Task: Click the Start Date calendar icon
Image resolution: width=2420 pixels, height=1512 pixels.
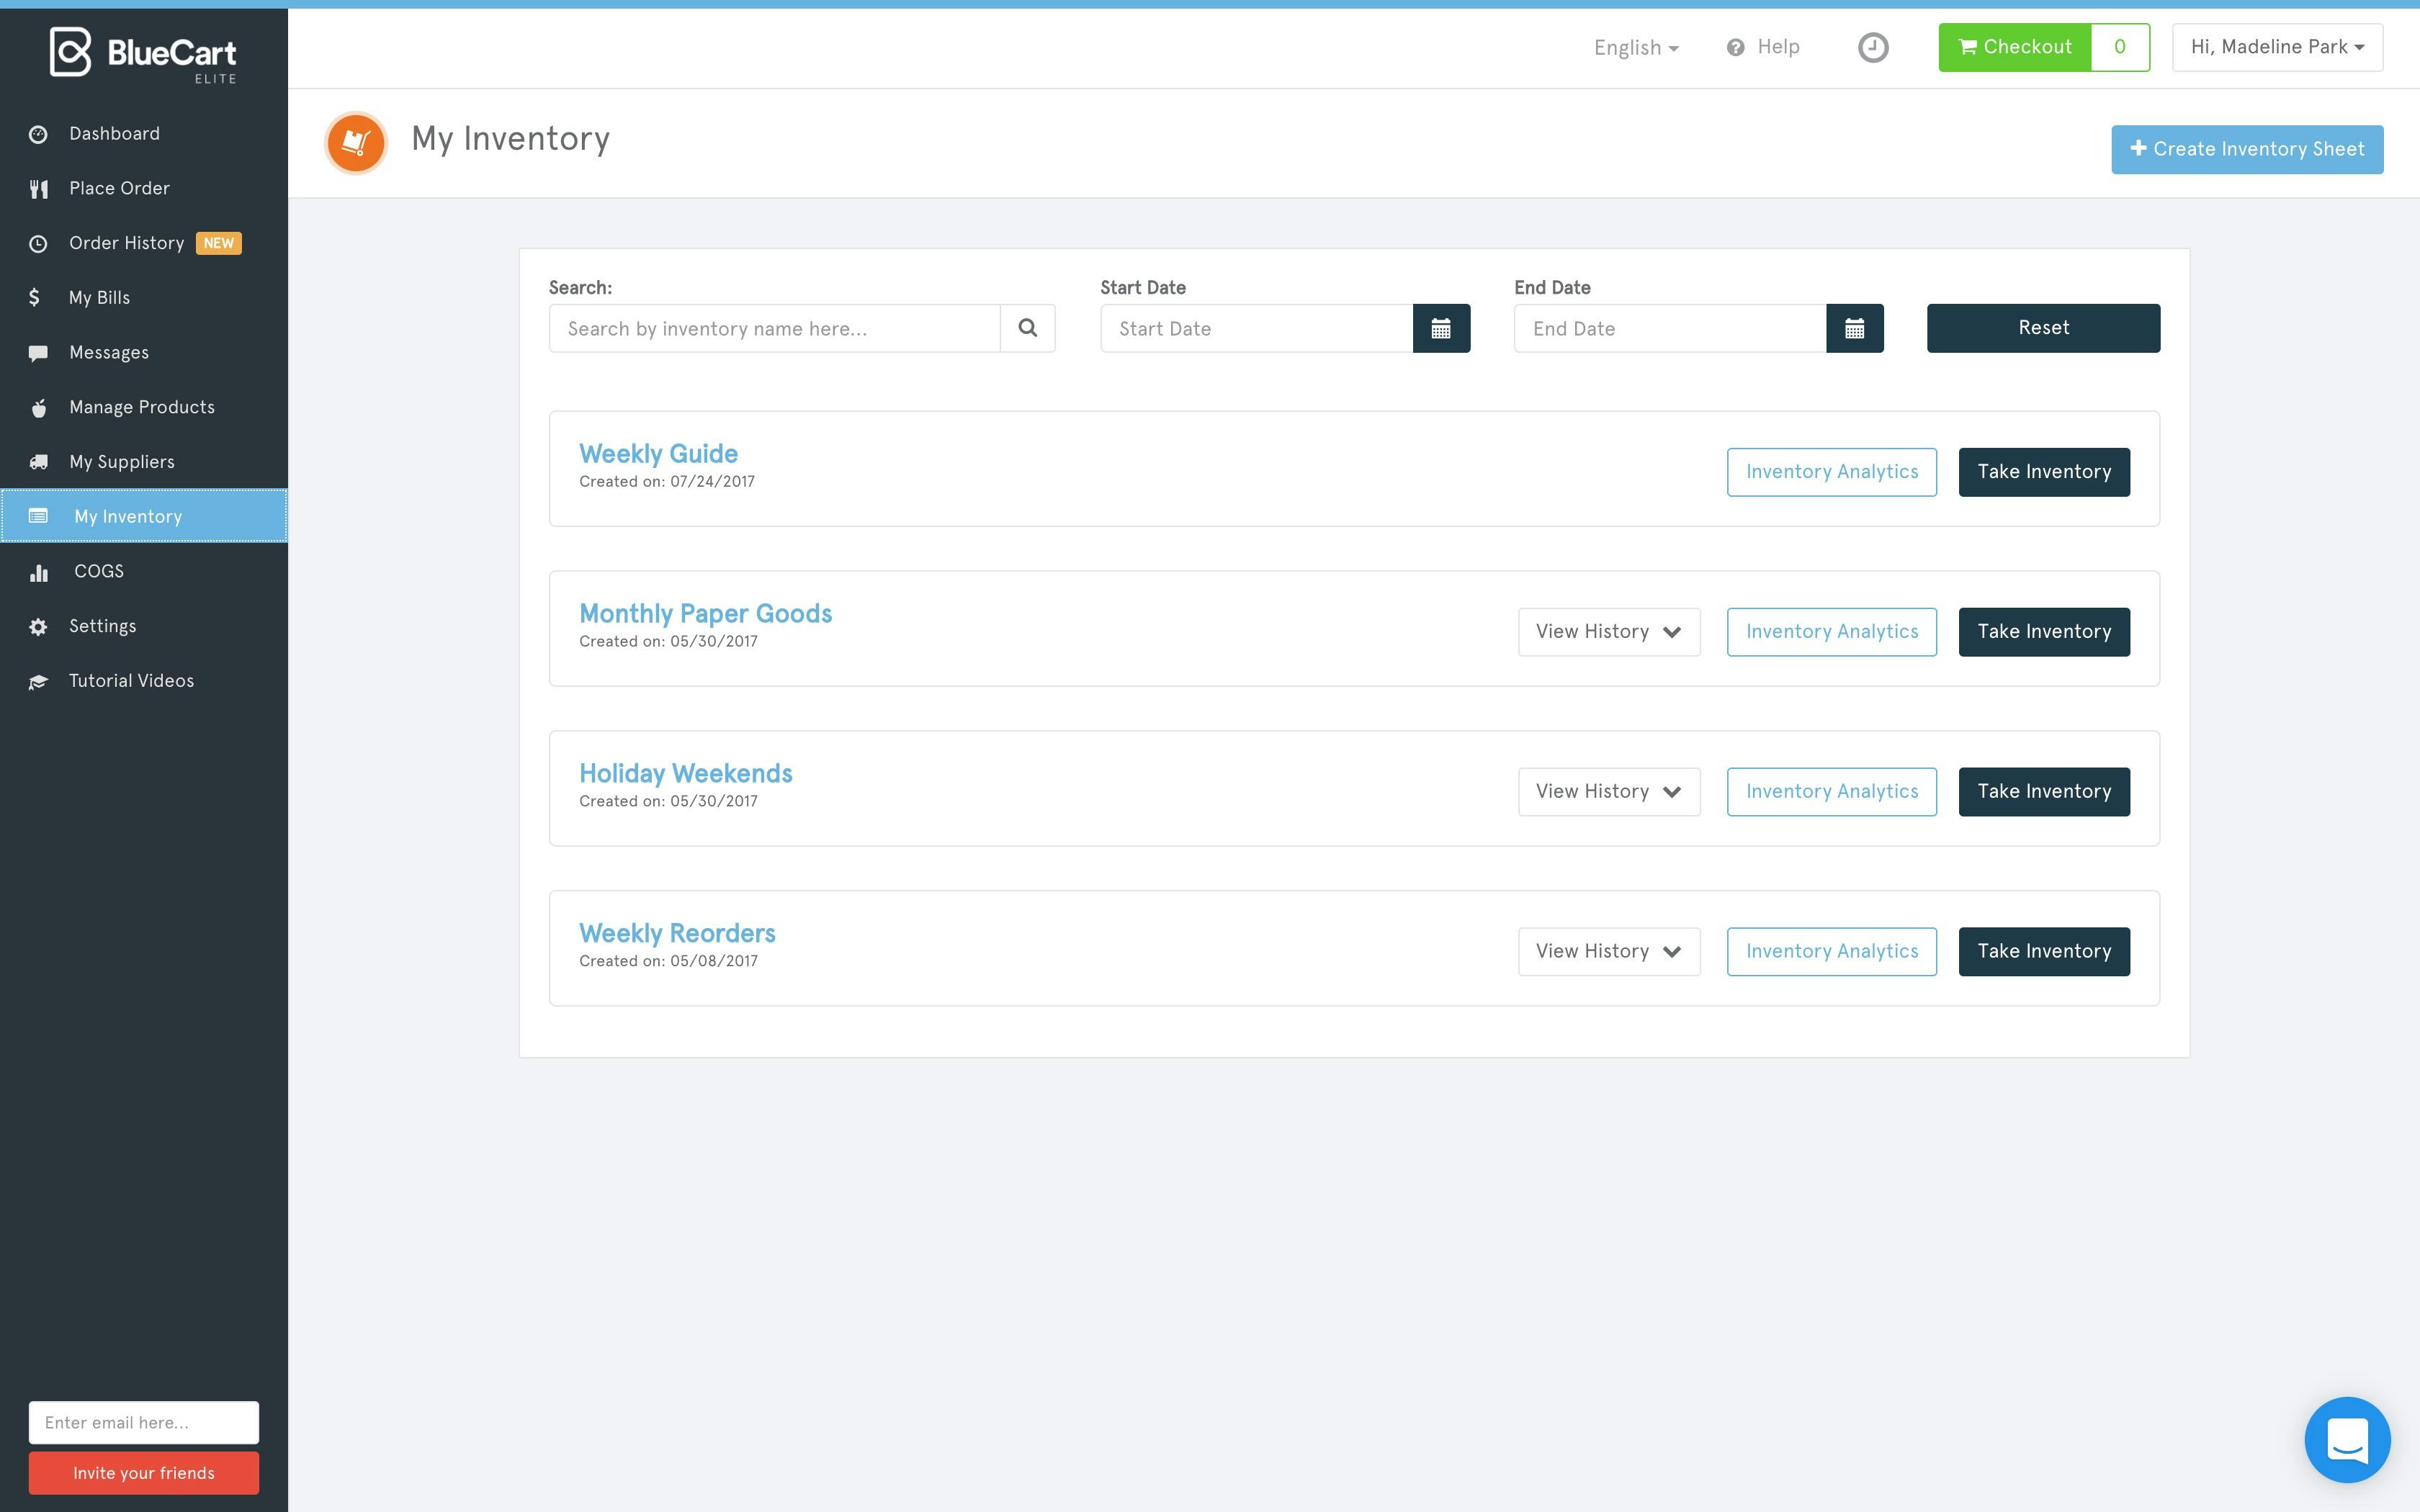Action: (x=1441, y=328)
